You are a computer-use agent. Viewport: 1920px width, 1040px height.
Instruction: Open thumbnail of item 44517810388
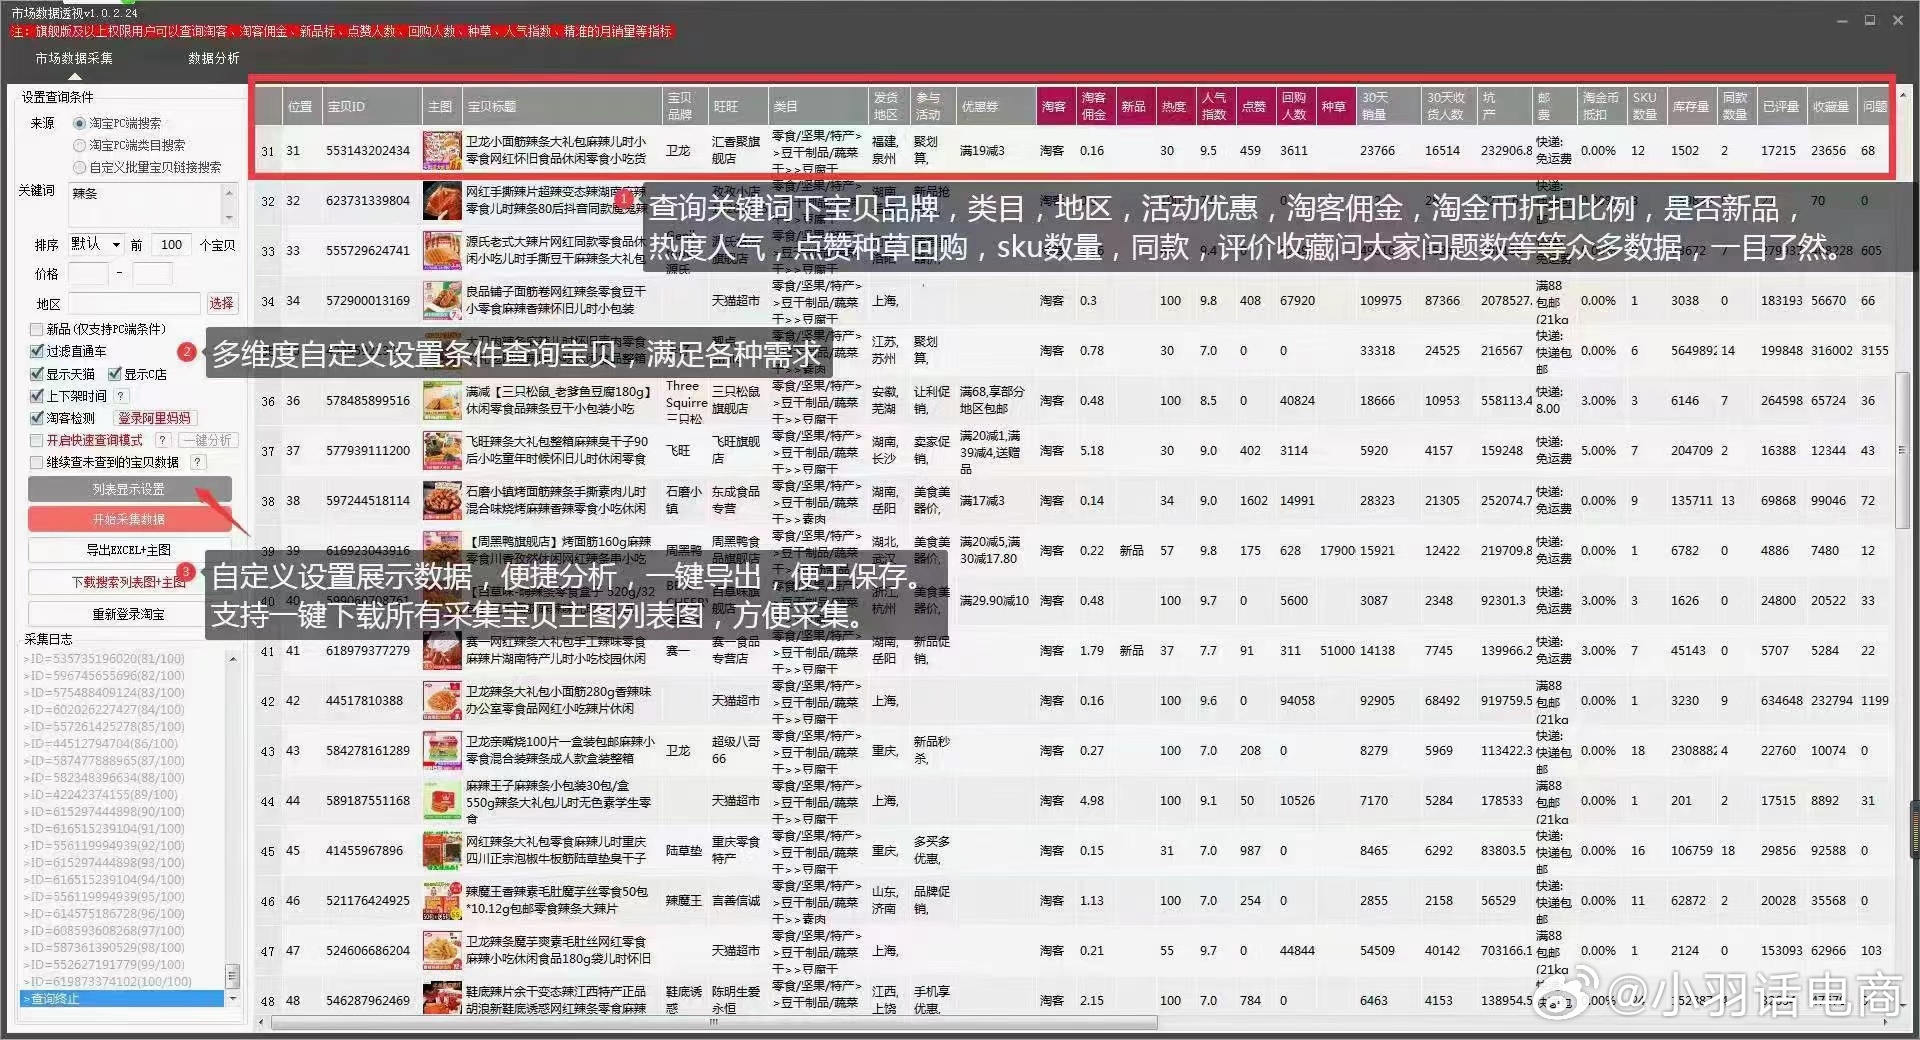click(x=442, y=701)
